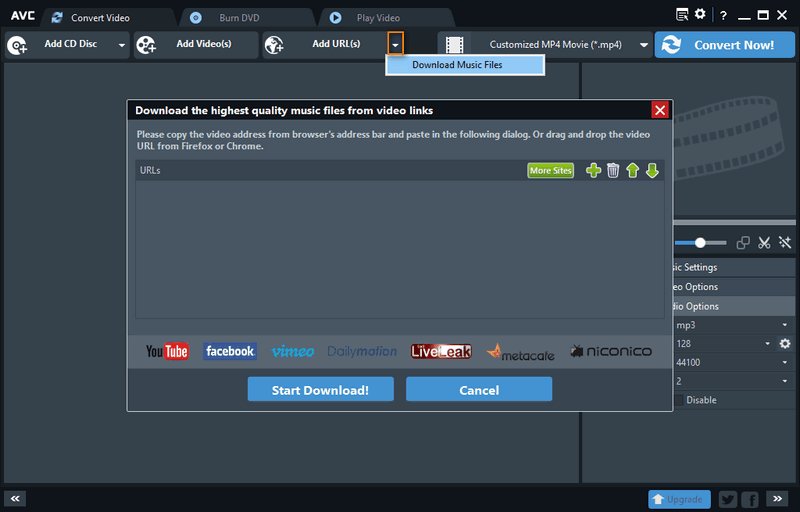Click the facebook logo in dialog
800x512 pixels.
230,351
